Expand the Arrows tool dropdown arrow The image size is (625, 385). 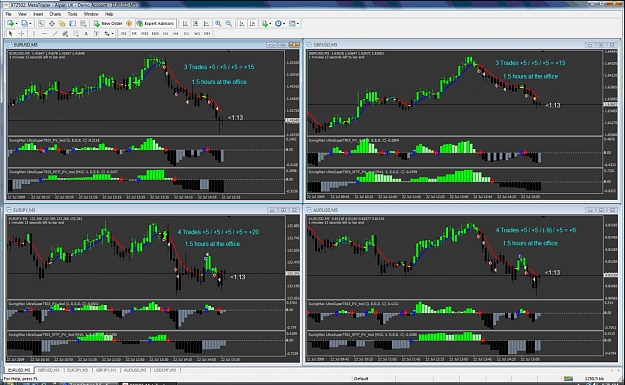[112, 33]
